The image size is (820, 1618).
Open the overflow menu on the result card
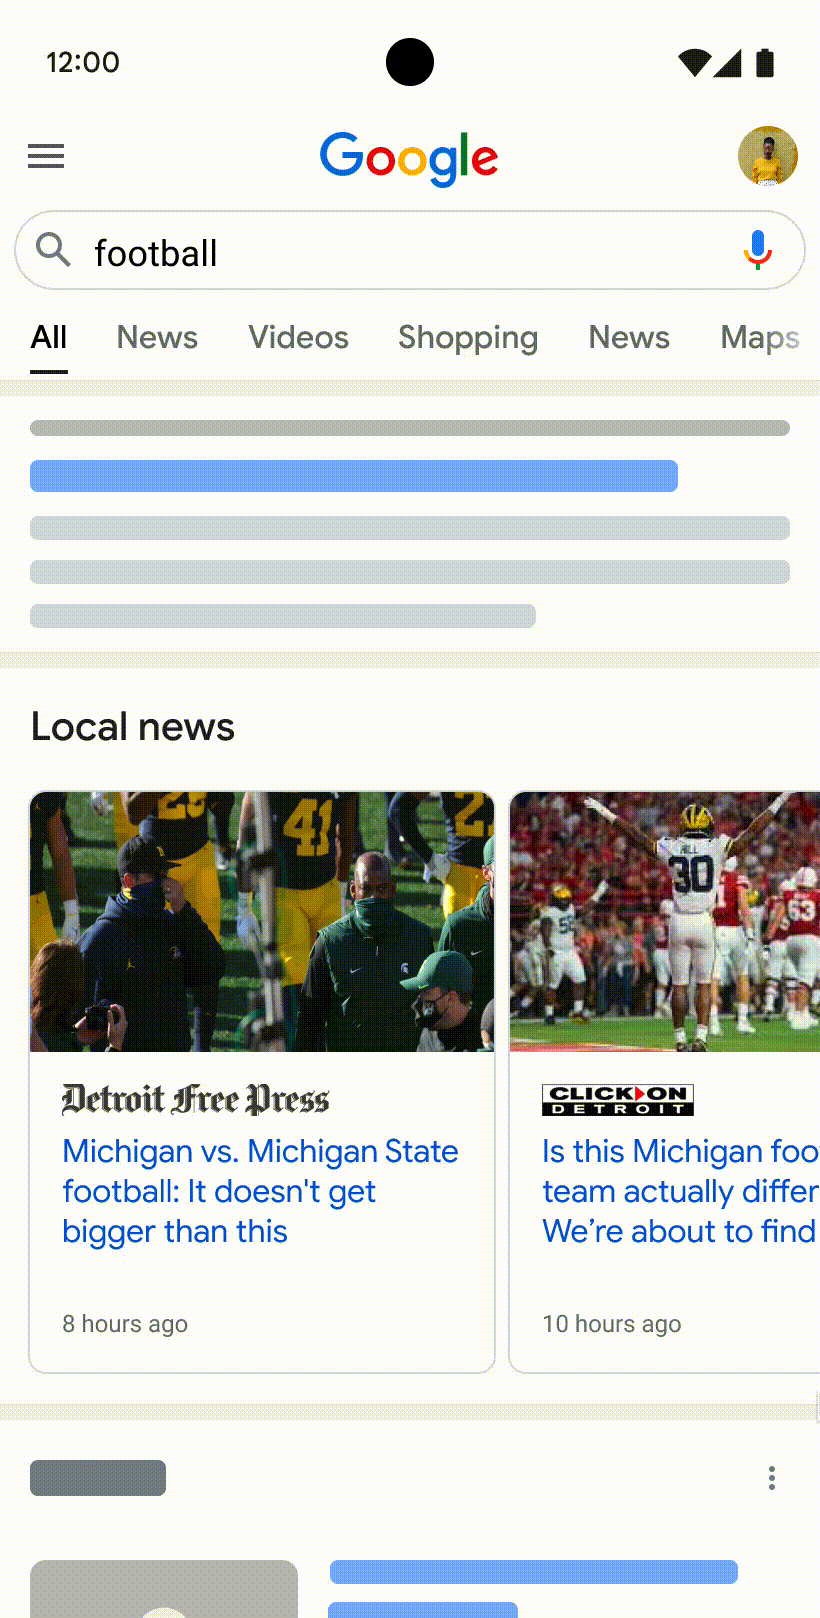coord(771,1478)
